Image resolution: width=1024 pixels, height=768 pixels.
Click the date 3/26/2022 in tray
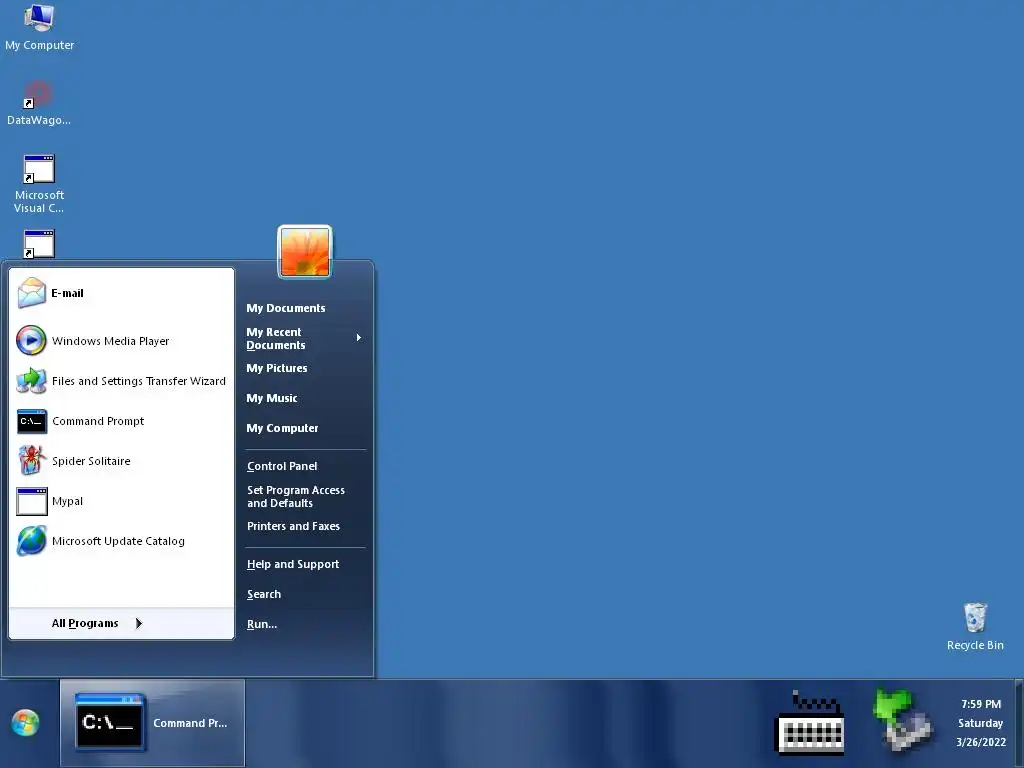(980, 742)
